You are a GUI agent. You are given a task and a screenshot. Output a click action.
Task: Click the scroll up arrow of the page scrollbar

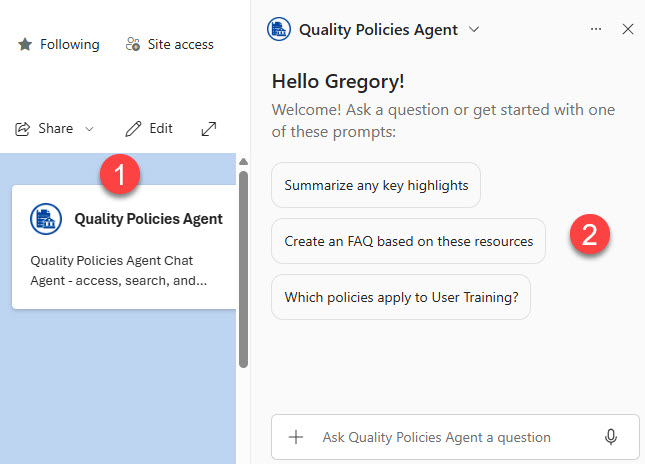(x=244, y=162)
